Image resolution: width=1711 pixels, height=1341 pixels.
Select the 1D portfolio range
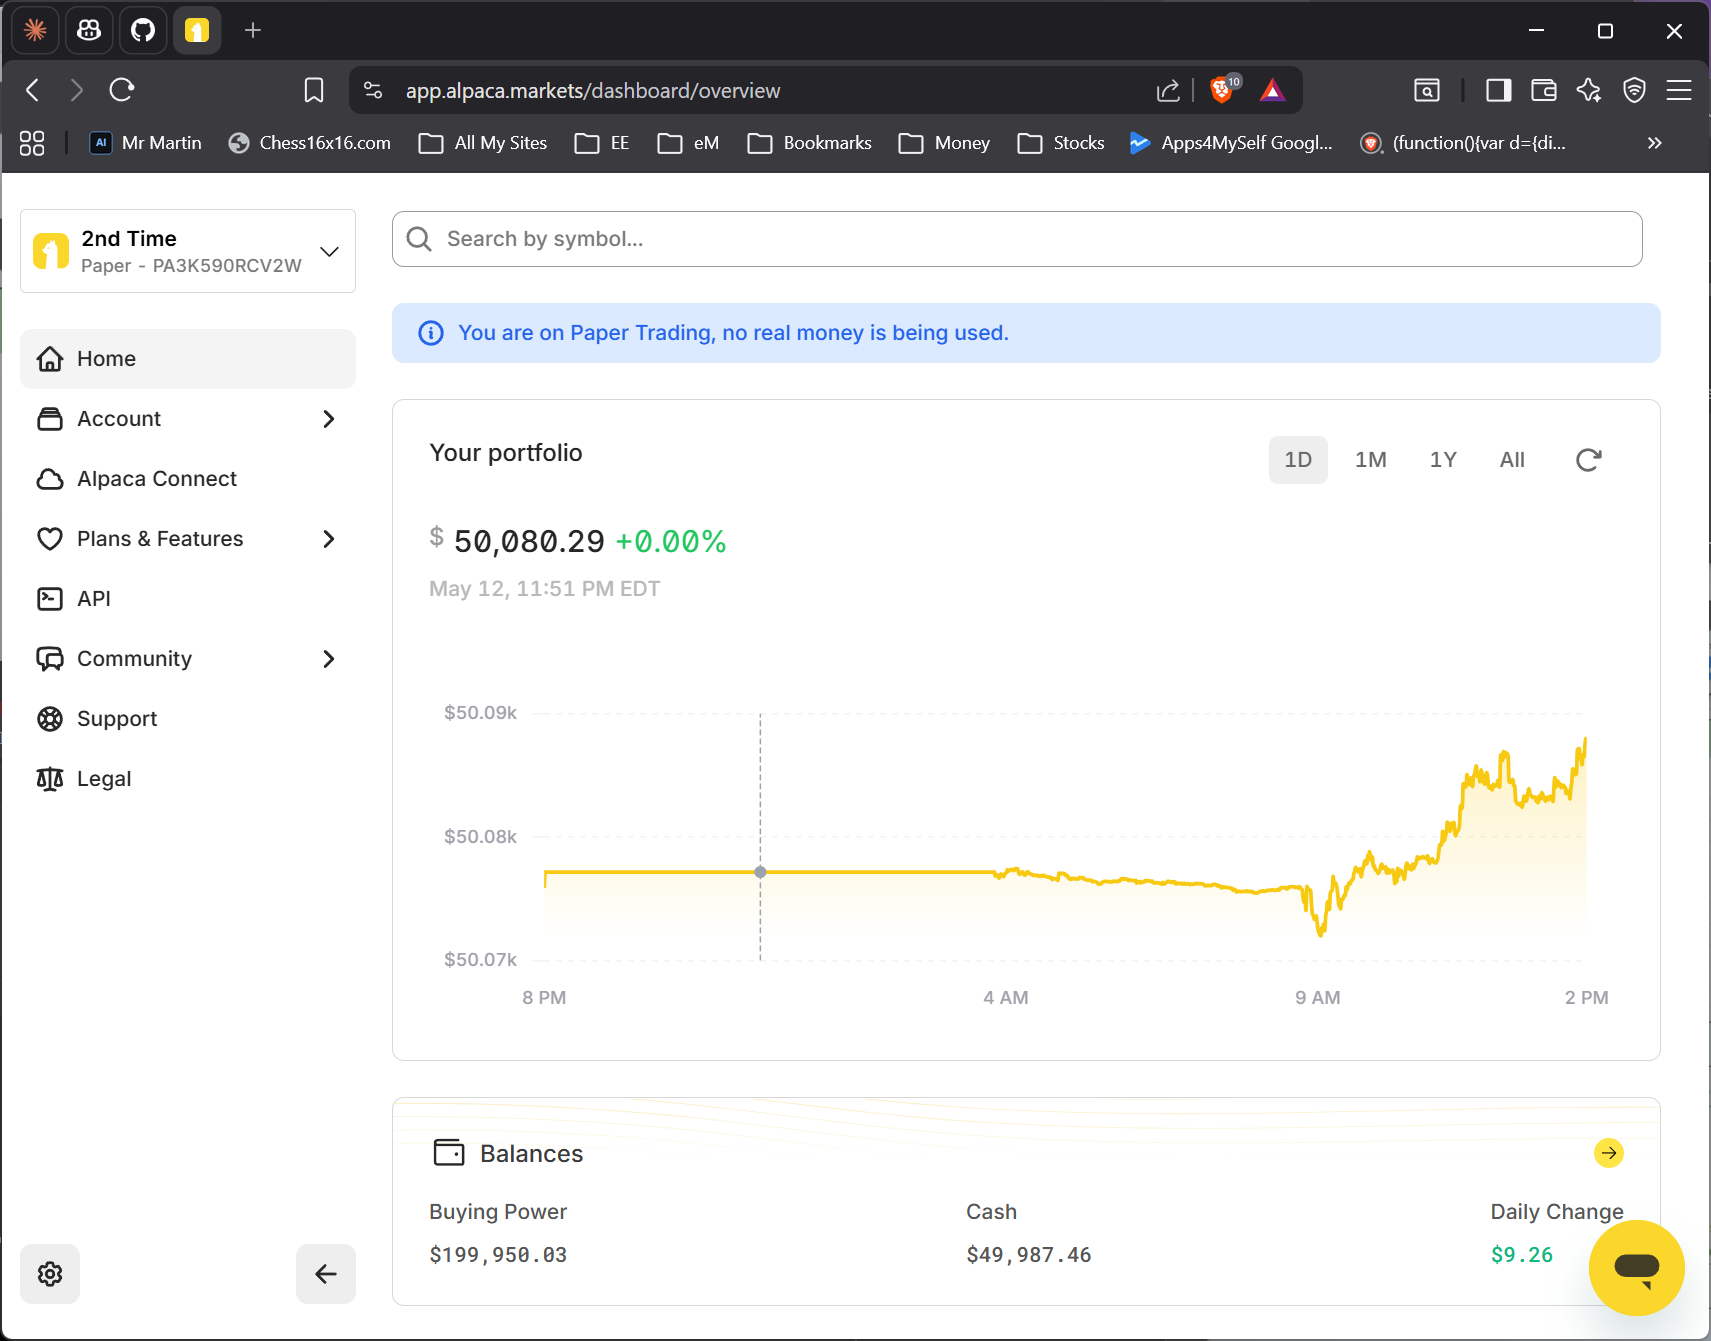pyautogui.click(x=1298, y=460)
